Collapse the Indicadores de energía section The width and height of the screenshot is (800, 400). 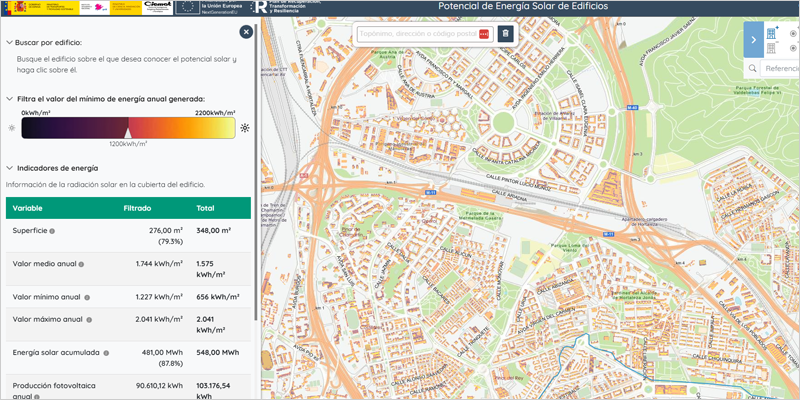click(9, 169)
